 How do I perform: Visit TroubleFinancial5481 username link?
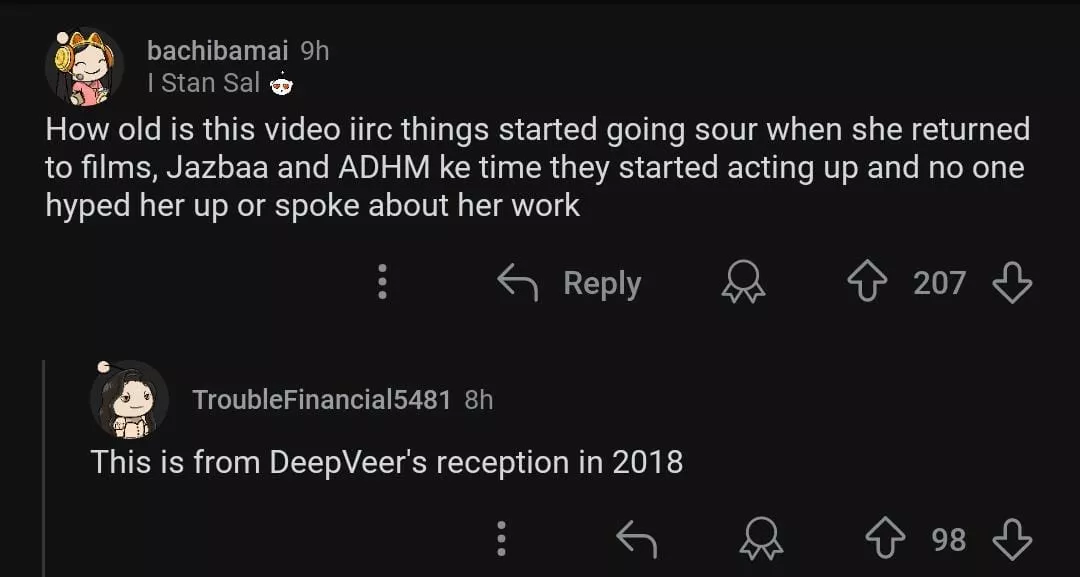click(321, 400)
